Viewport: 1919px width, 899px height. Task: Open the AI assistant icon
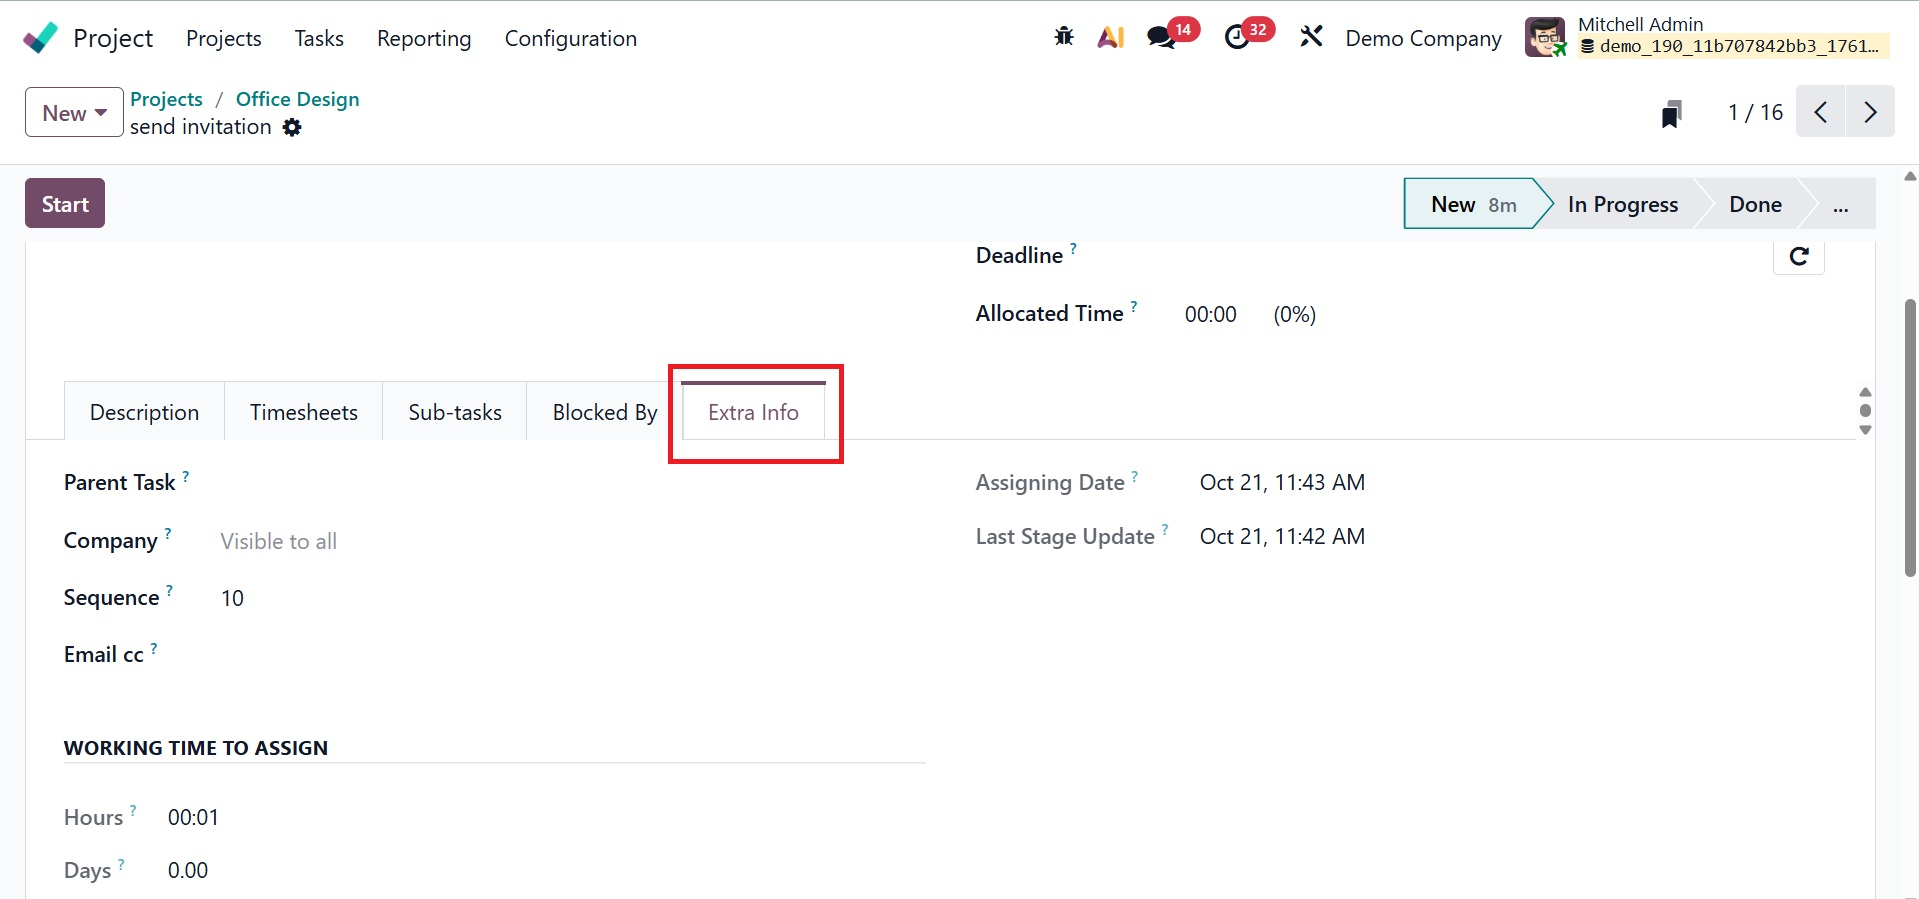click(x=1111, y=38)
